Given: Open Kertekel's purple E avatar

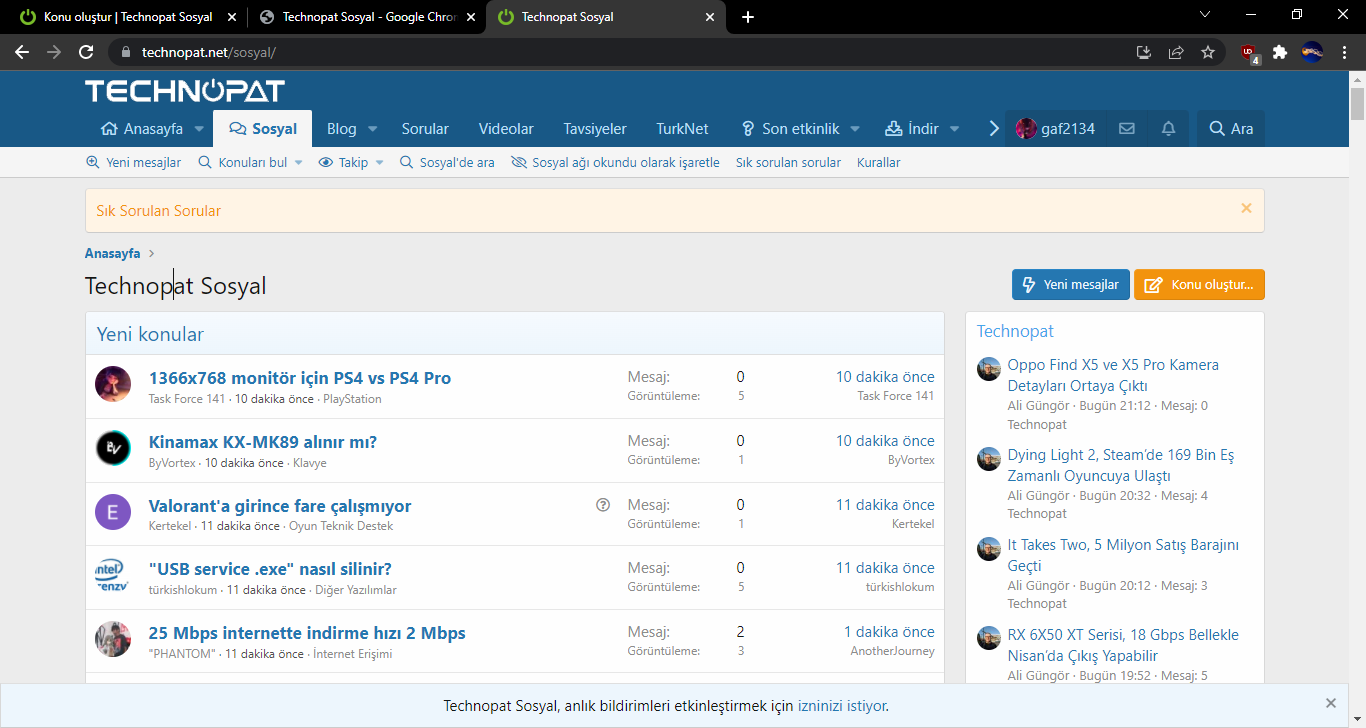Looking at the screenshot, I should tap(113, 512).
